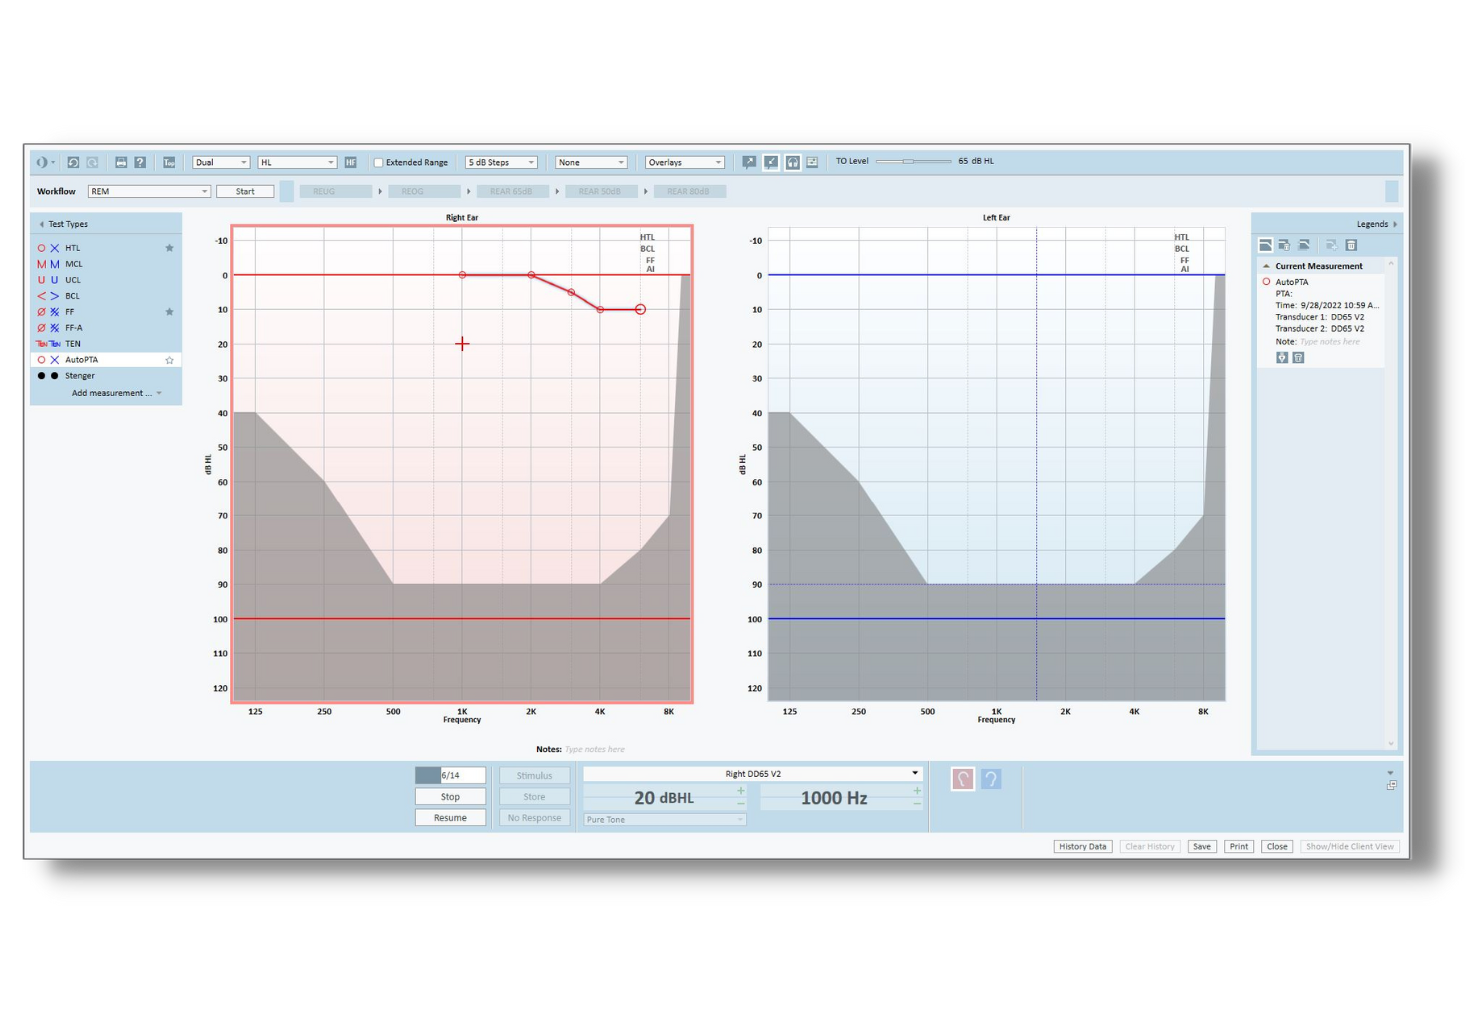
Task: Switch to the REAR 65dB workflow step
Action: pos(513,190)
